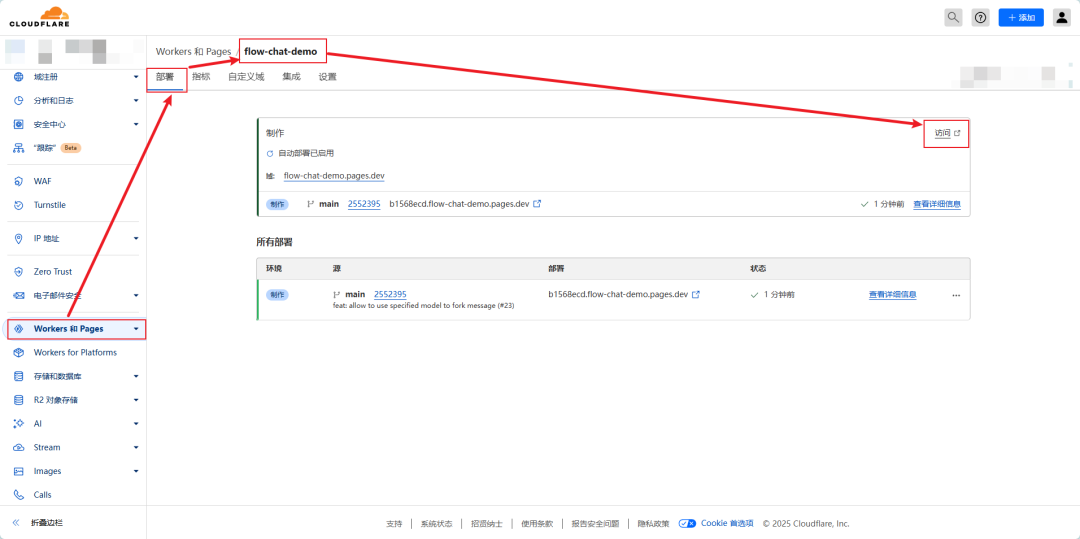Click the Stream cloud sidebar icon
The width and height of the screenshot is (1080, 539).
coord(19,447)
